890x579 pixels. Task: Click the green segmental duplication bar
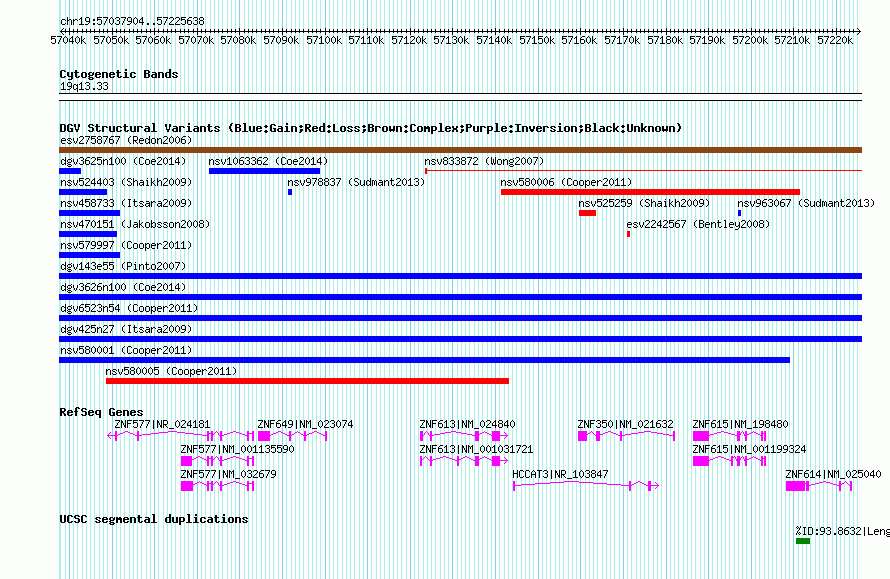[803, 541]
